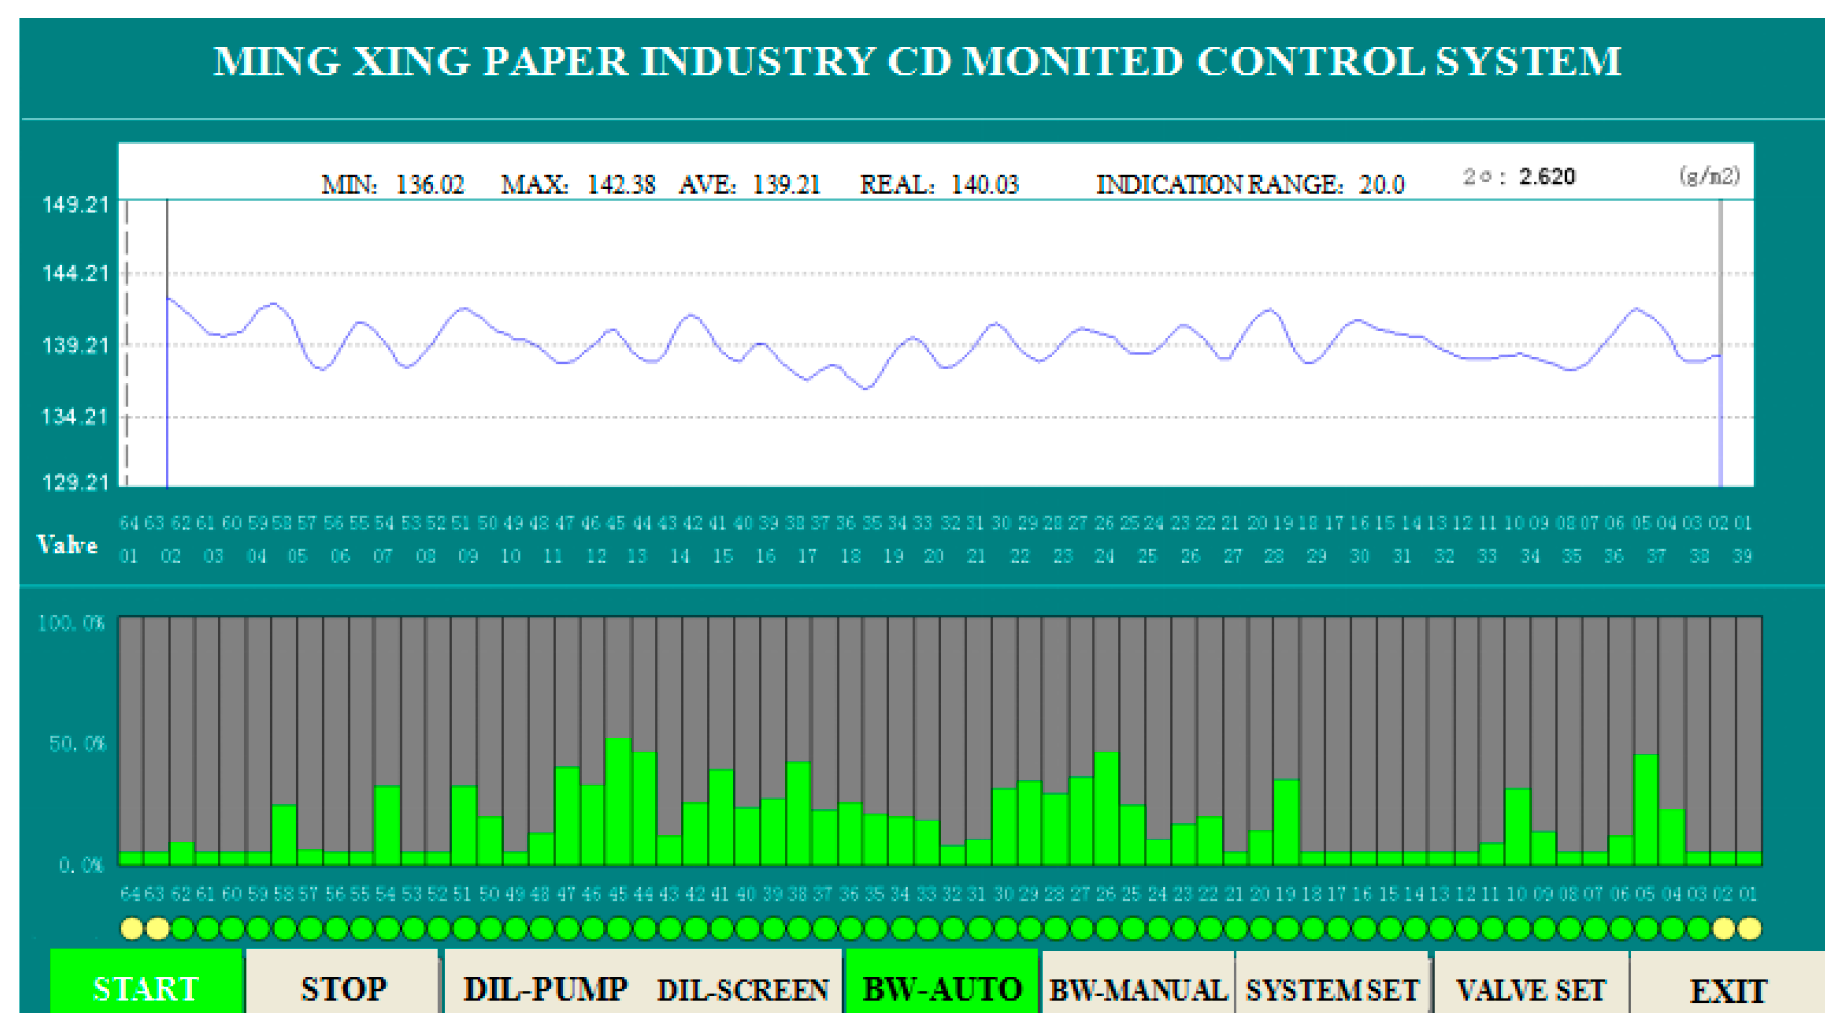Click yellow status indicator for valve 02
This screenshot has height=1035, width=1838.
[1723, 929]
